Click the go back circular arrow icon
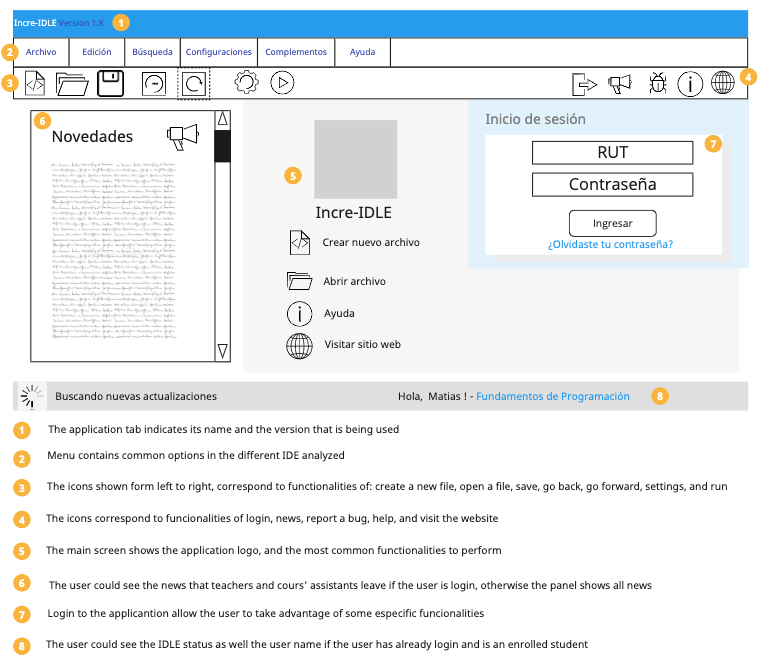This screenshot has height=669, width=766. pos(153,83)
